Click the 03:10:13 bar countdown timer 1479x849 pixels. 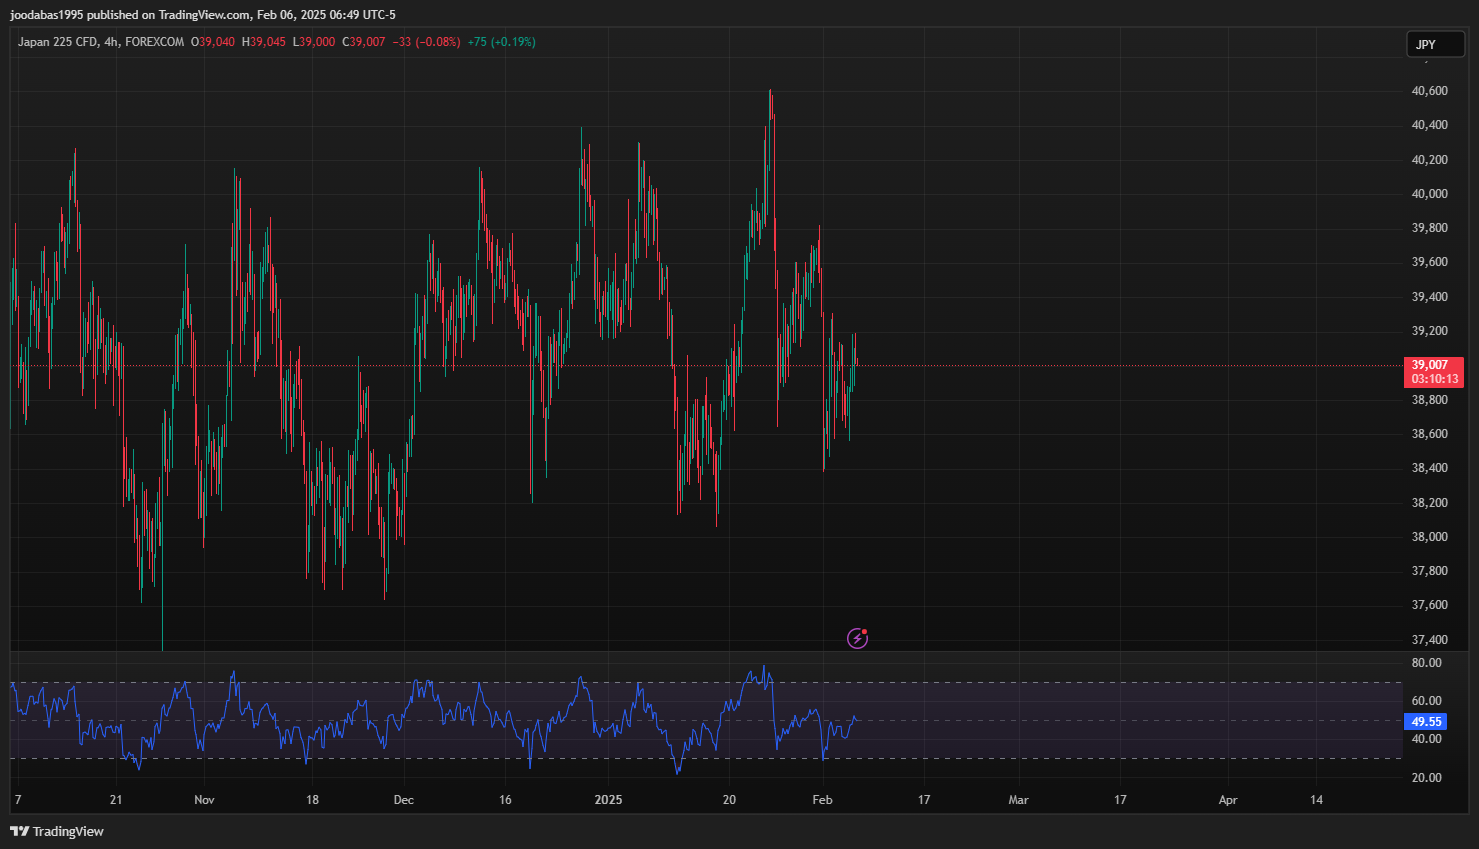(1435, 379)
